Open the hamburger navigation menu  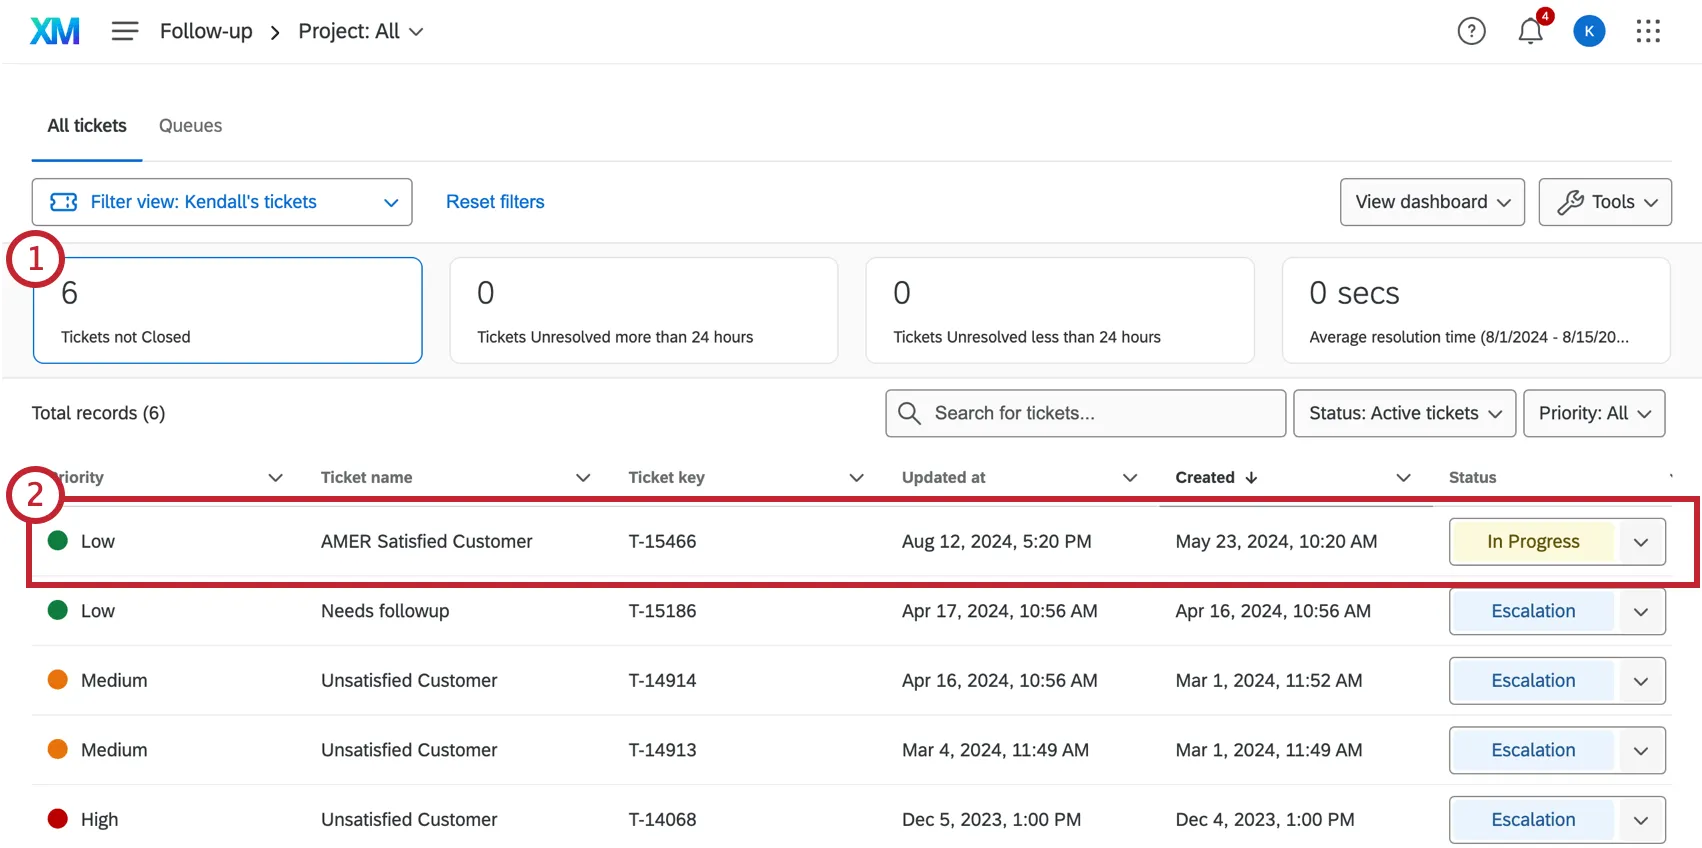(x=125, y=32)
